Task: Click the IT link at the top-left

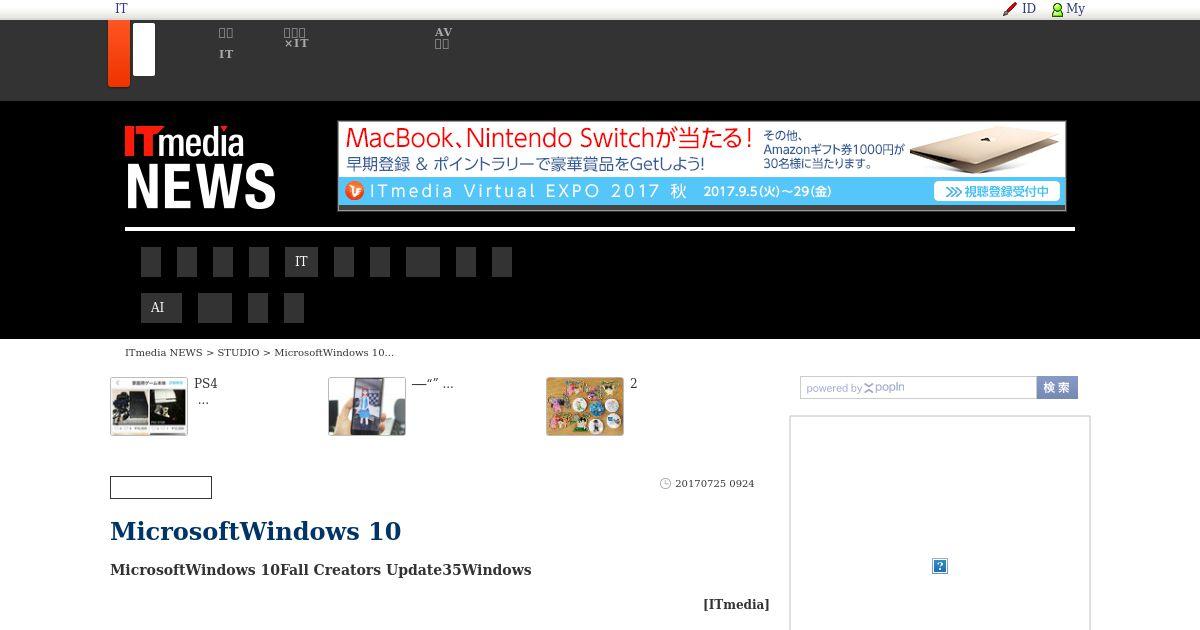Action: pos(121,9)
